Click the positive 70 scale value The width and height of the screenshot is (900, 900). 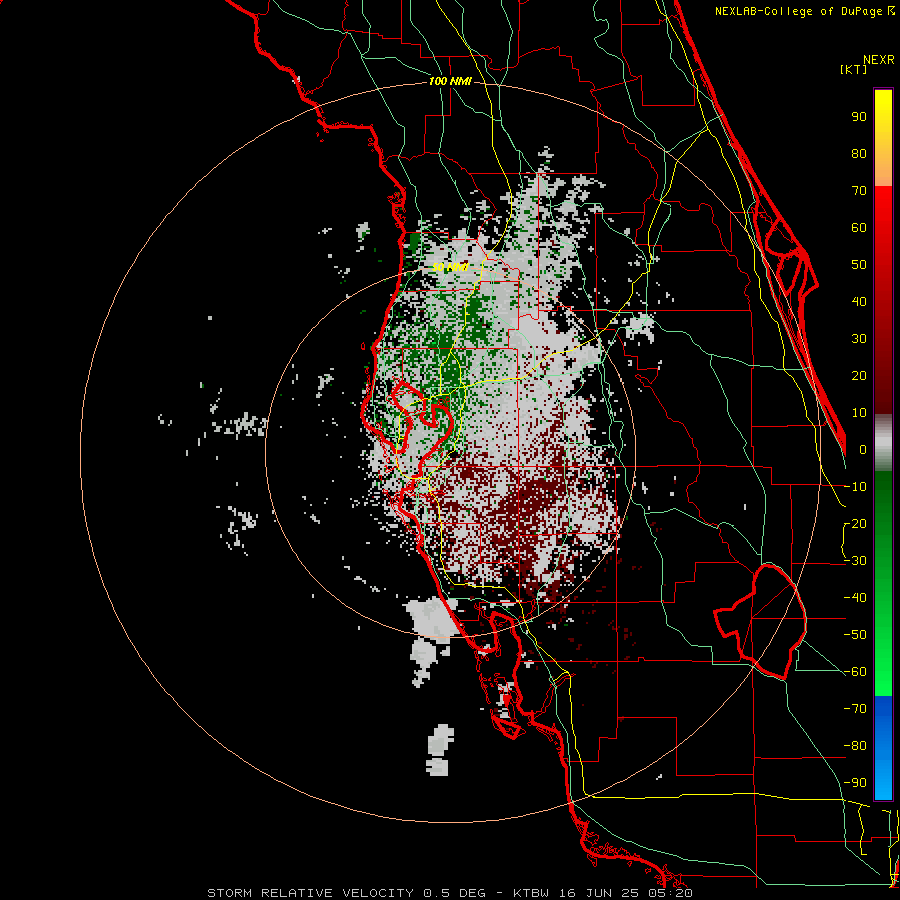(859, 191)
